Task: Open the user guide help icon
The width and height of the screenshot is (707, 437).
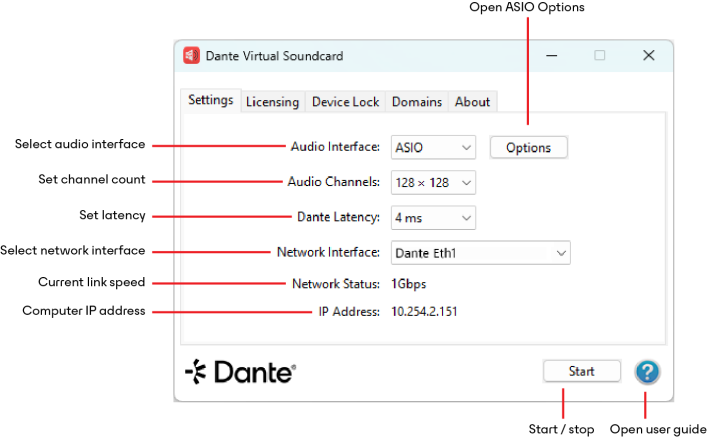Action: pos(647,372)
